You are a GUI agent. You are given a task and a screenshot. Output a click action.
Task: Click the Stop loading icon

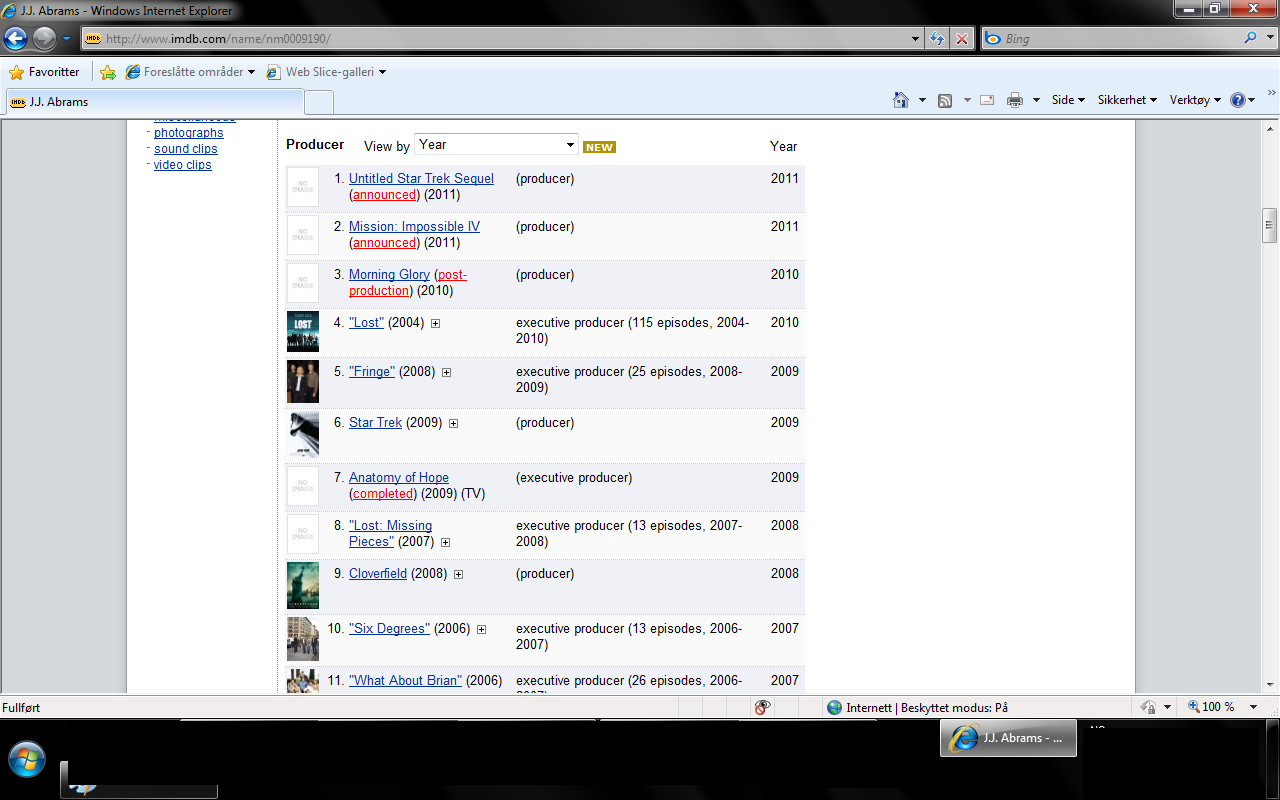962,39
